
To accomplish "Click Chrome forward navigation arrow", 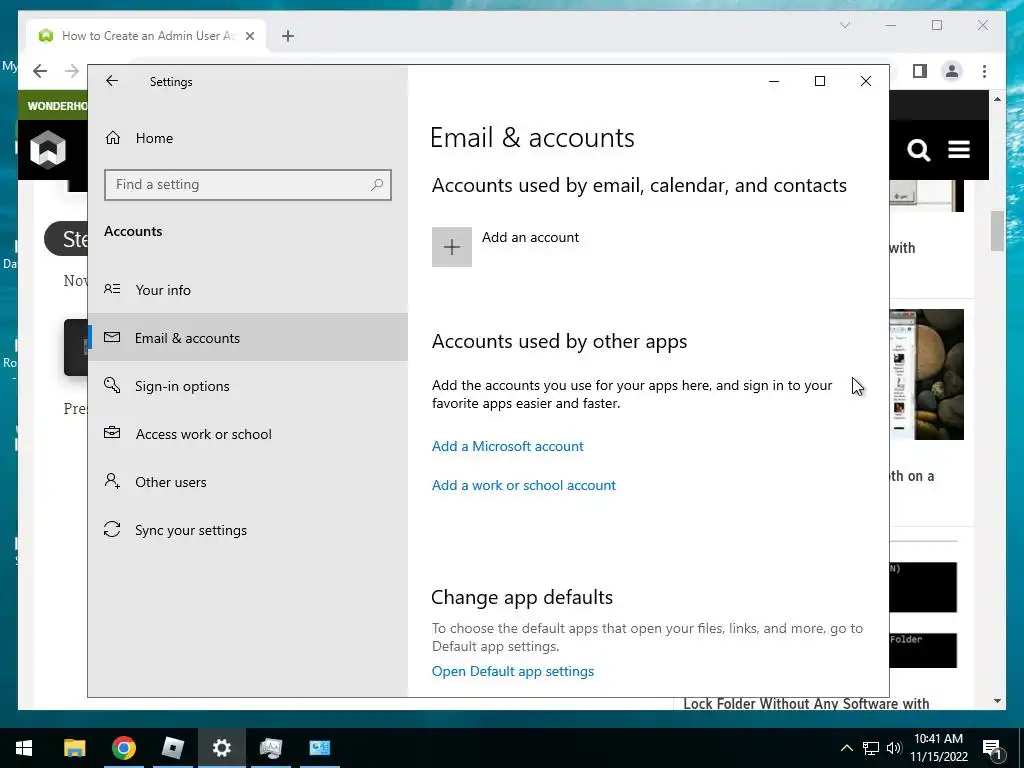I will click(72, 71).
